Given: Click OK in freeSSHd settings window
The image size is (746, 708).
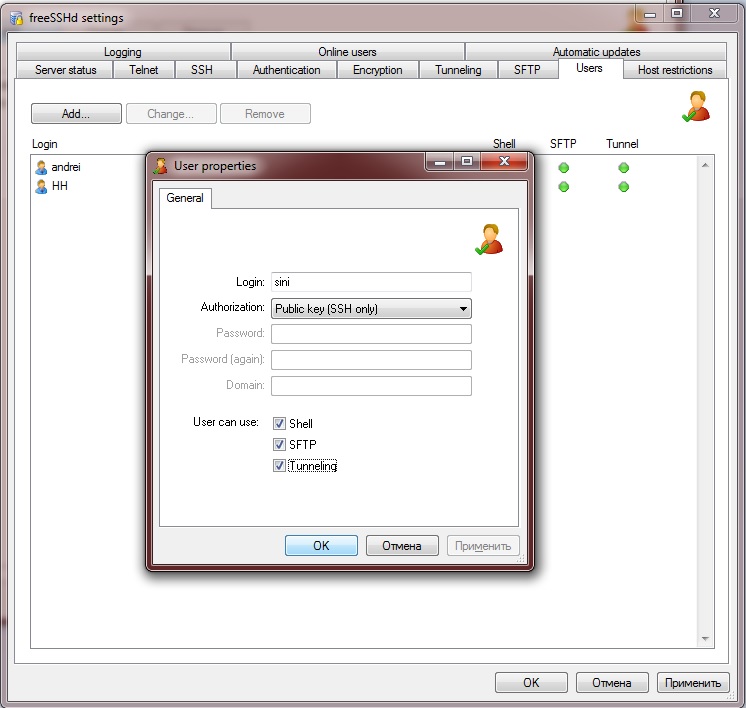Looking at the screenshot, I should [531, 683].
